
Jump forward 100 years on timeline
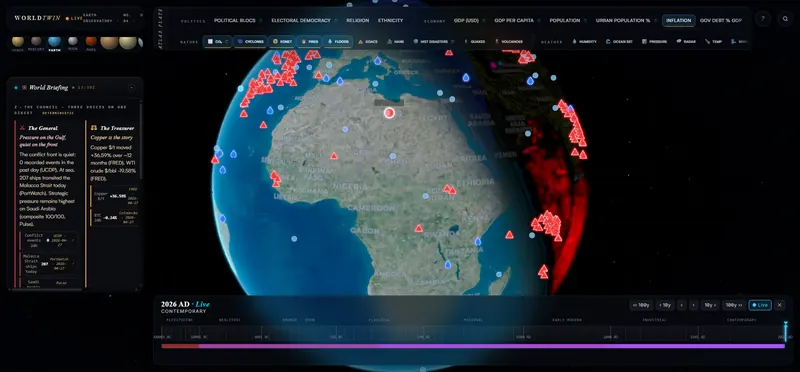point(734,305)
